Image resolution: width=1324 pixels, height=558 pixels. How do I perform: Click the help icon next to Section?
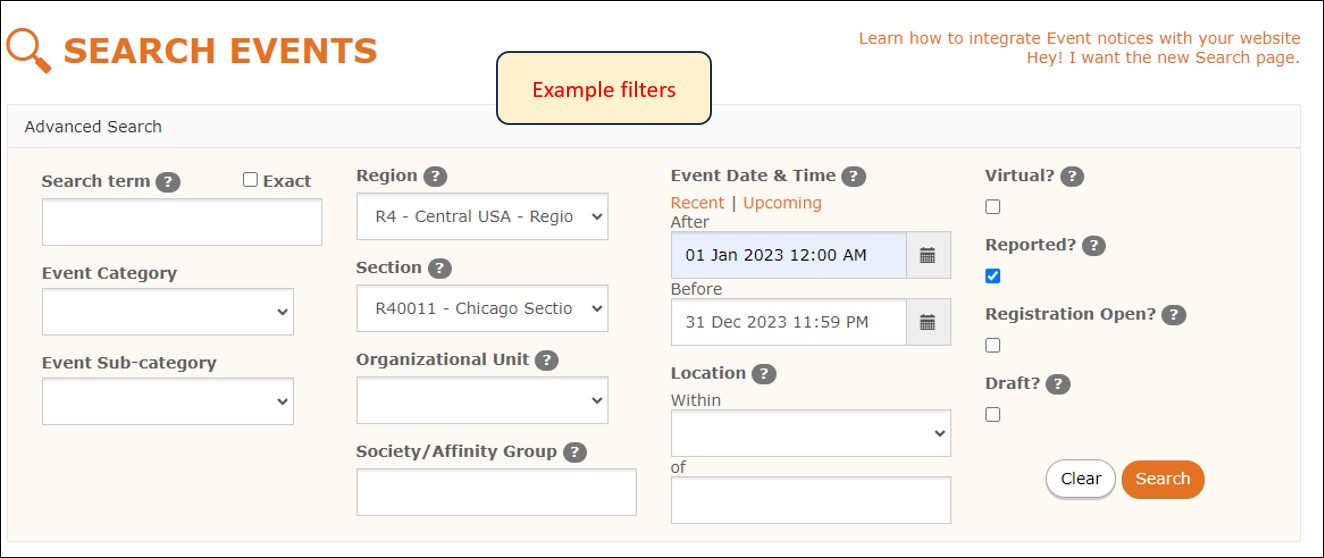coord(439,268)
